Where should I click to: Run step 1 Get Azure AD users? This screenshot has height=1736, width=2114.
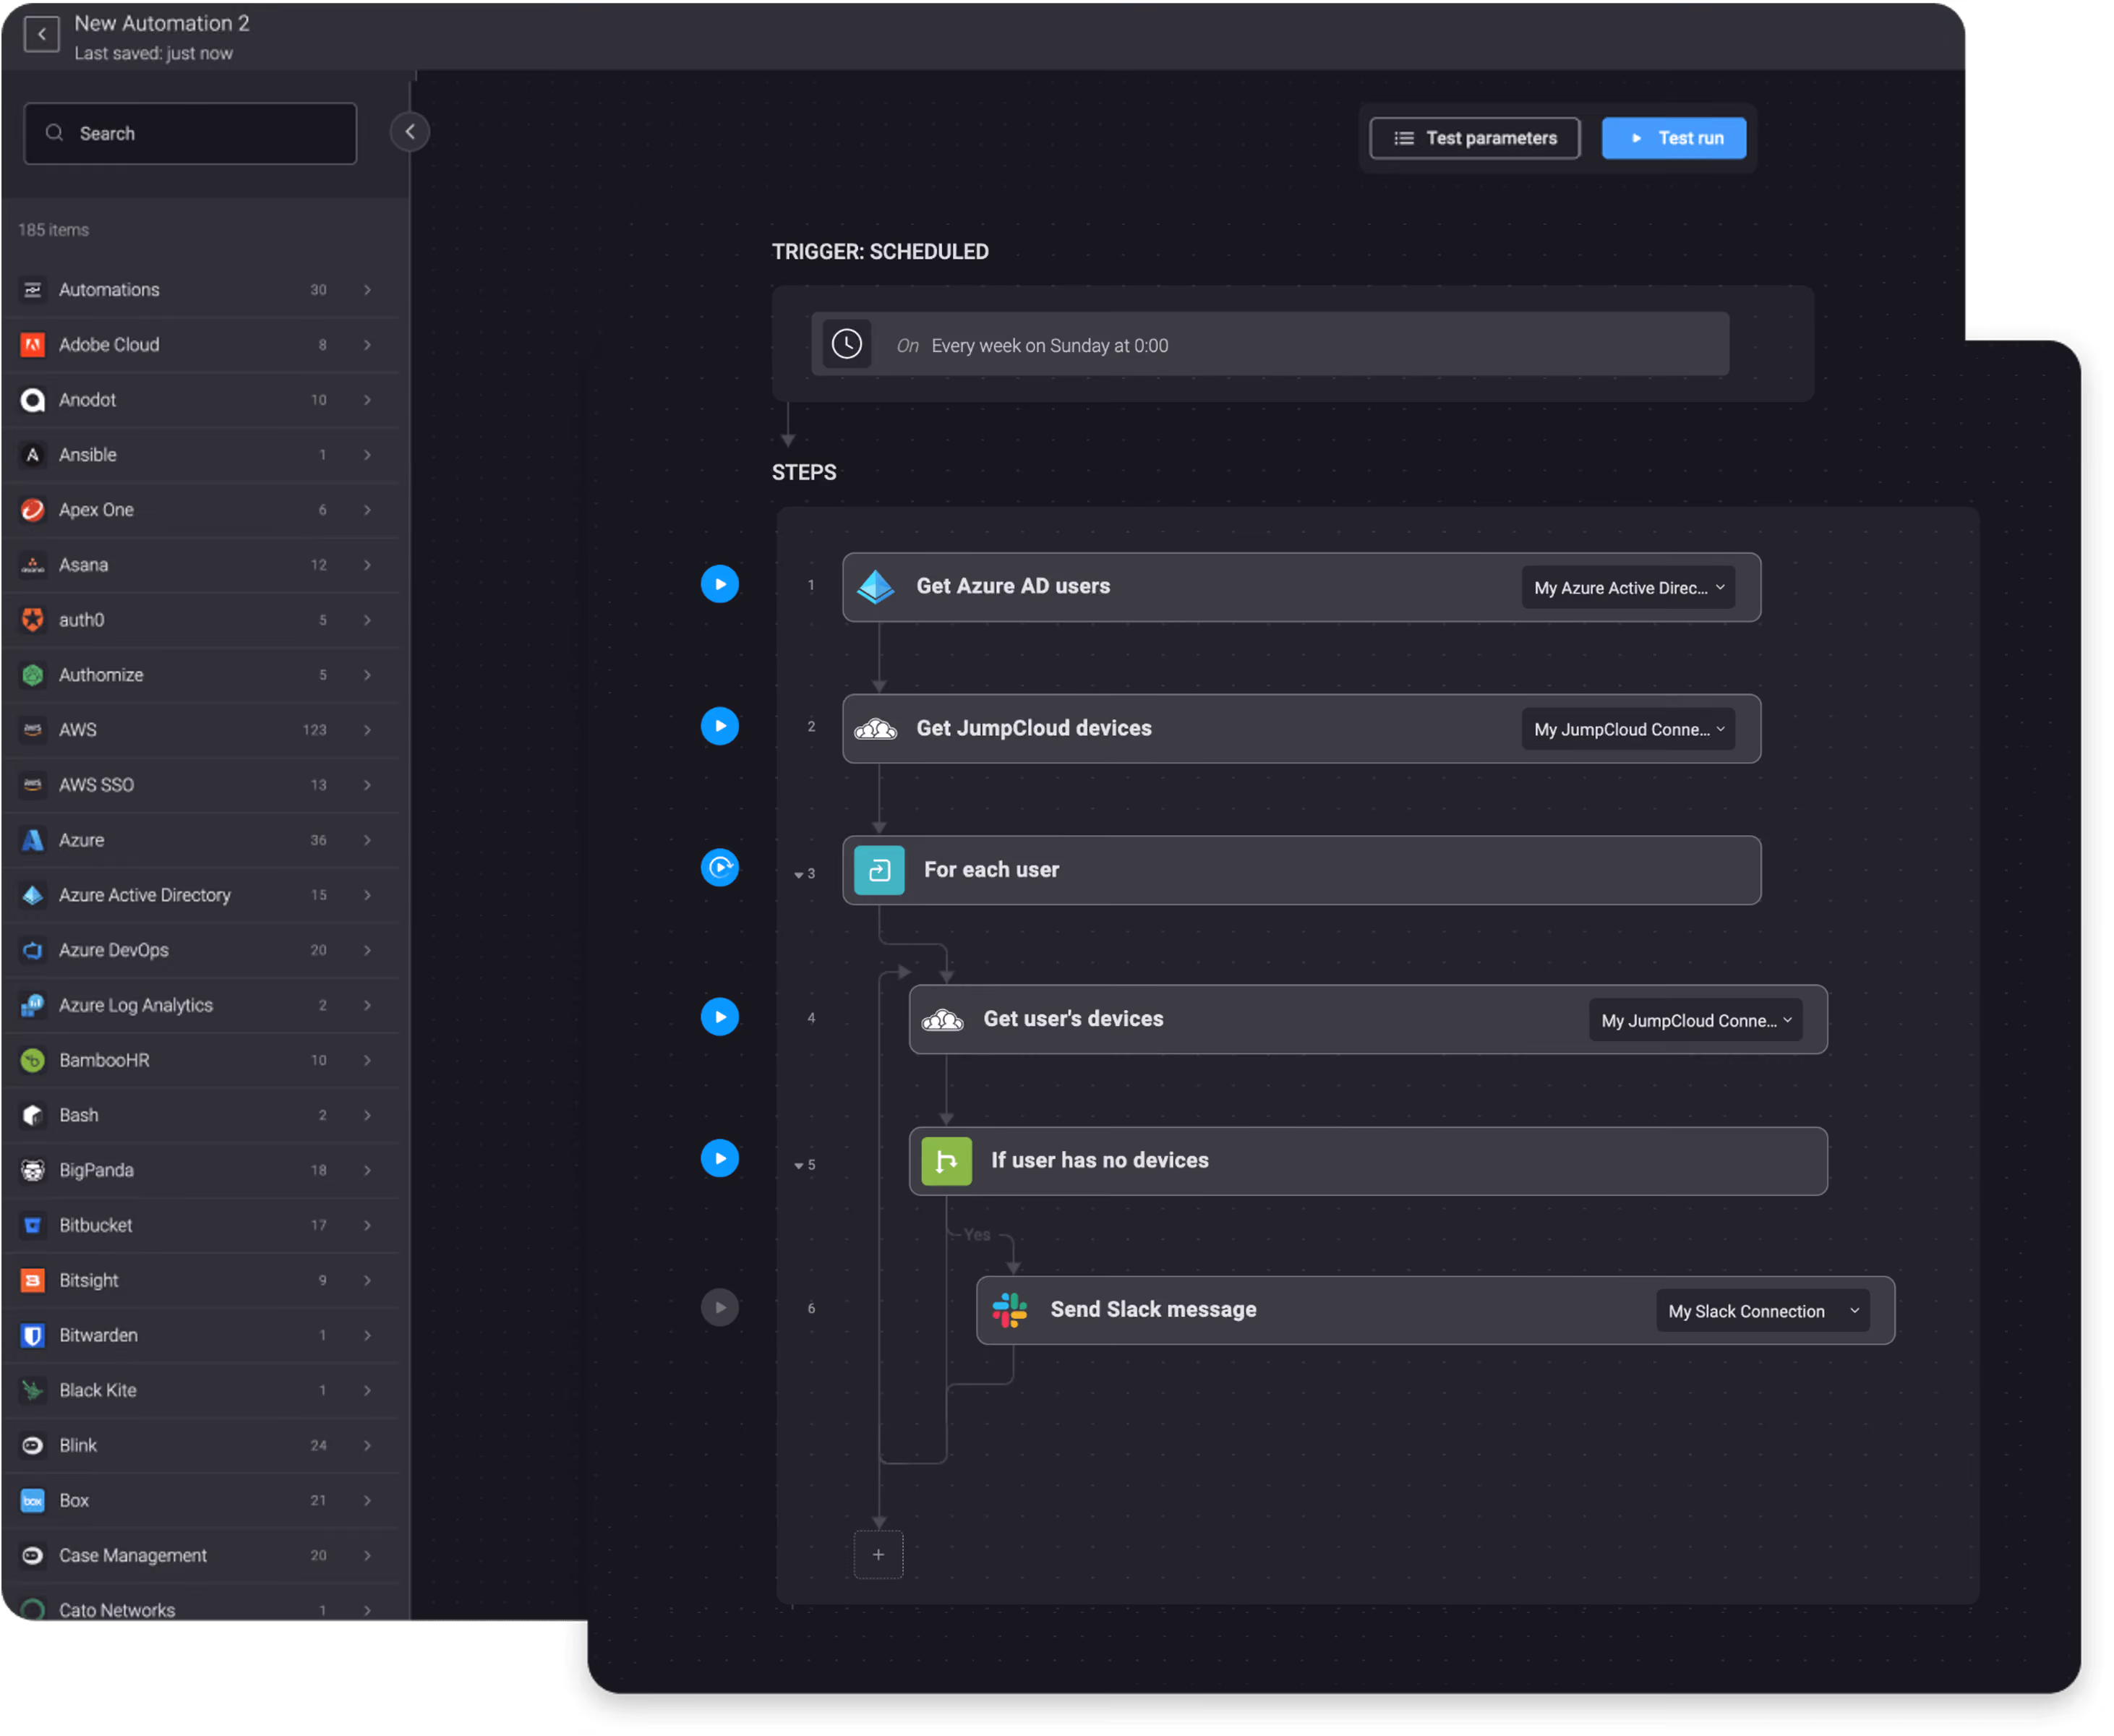click(720, 585)
